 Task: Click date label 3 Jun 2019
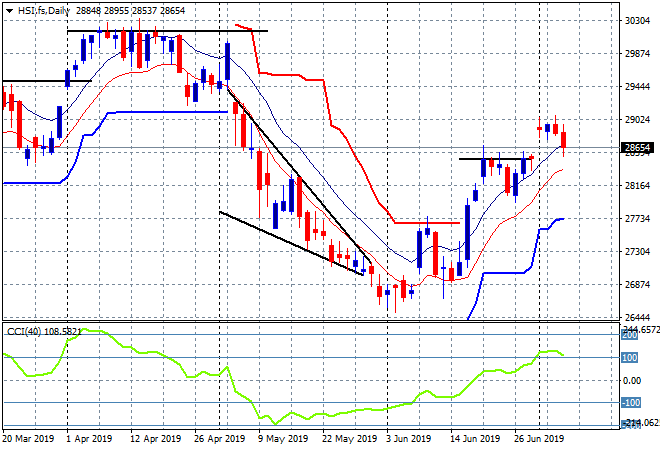click(408, 439)
